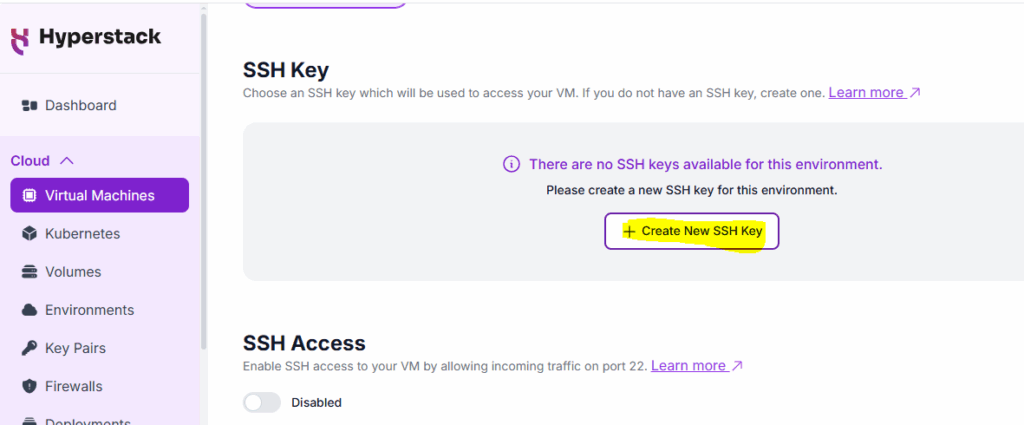
Task: Click the Key Pairs key icon
Action: tap(29, 348)
